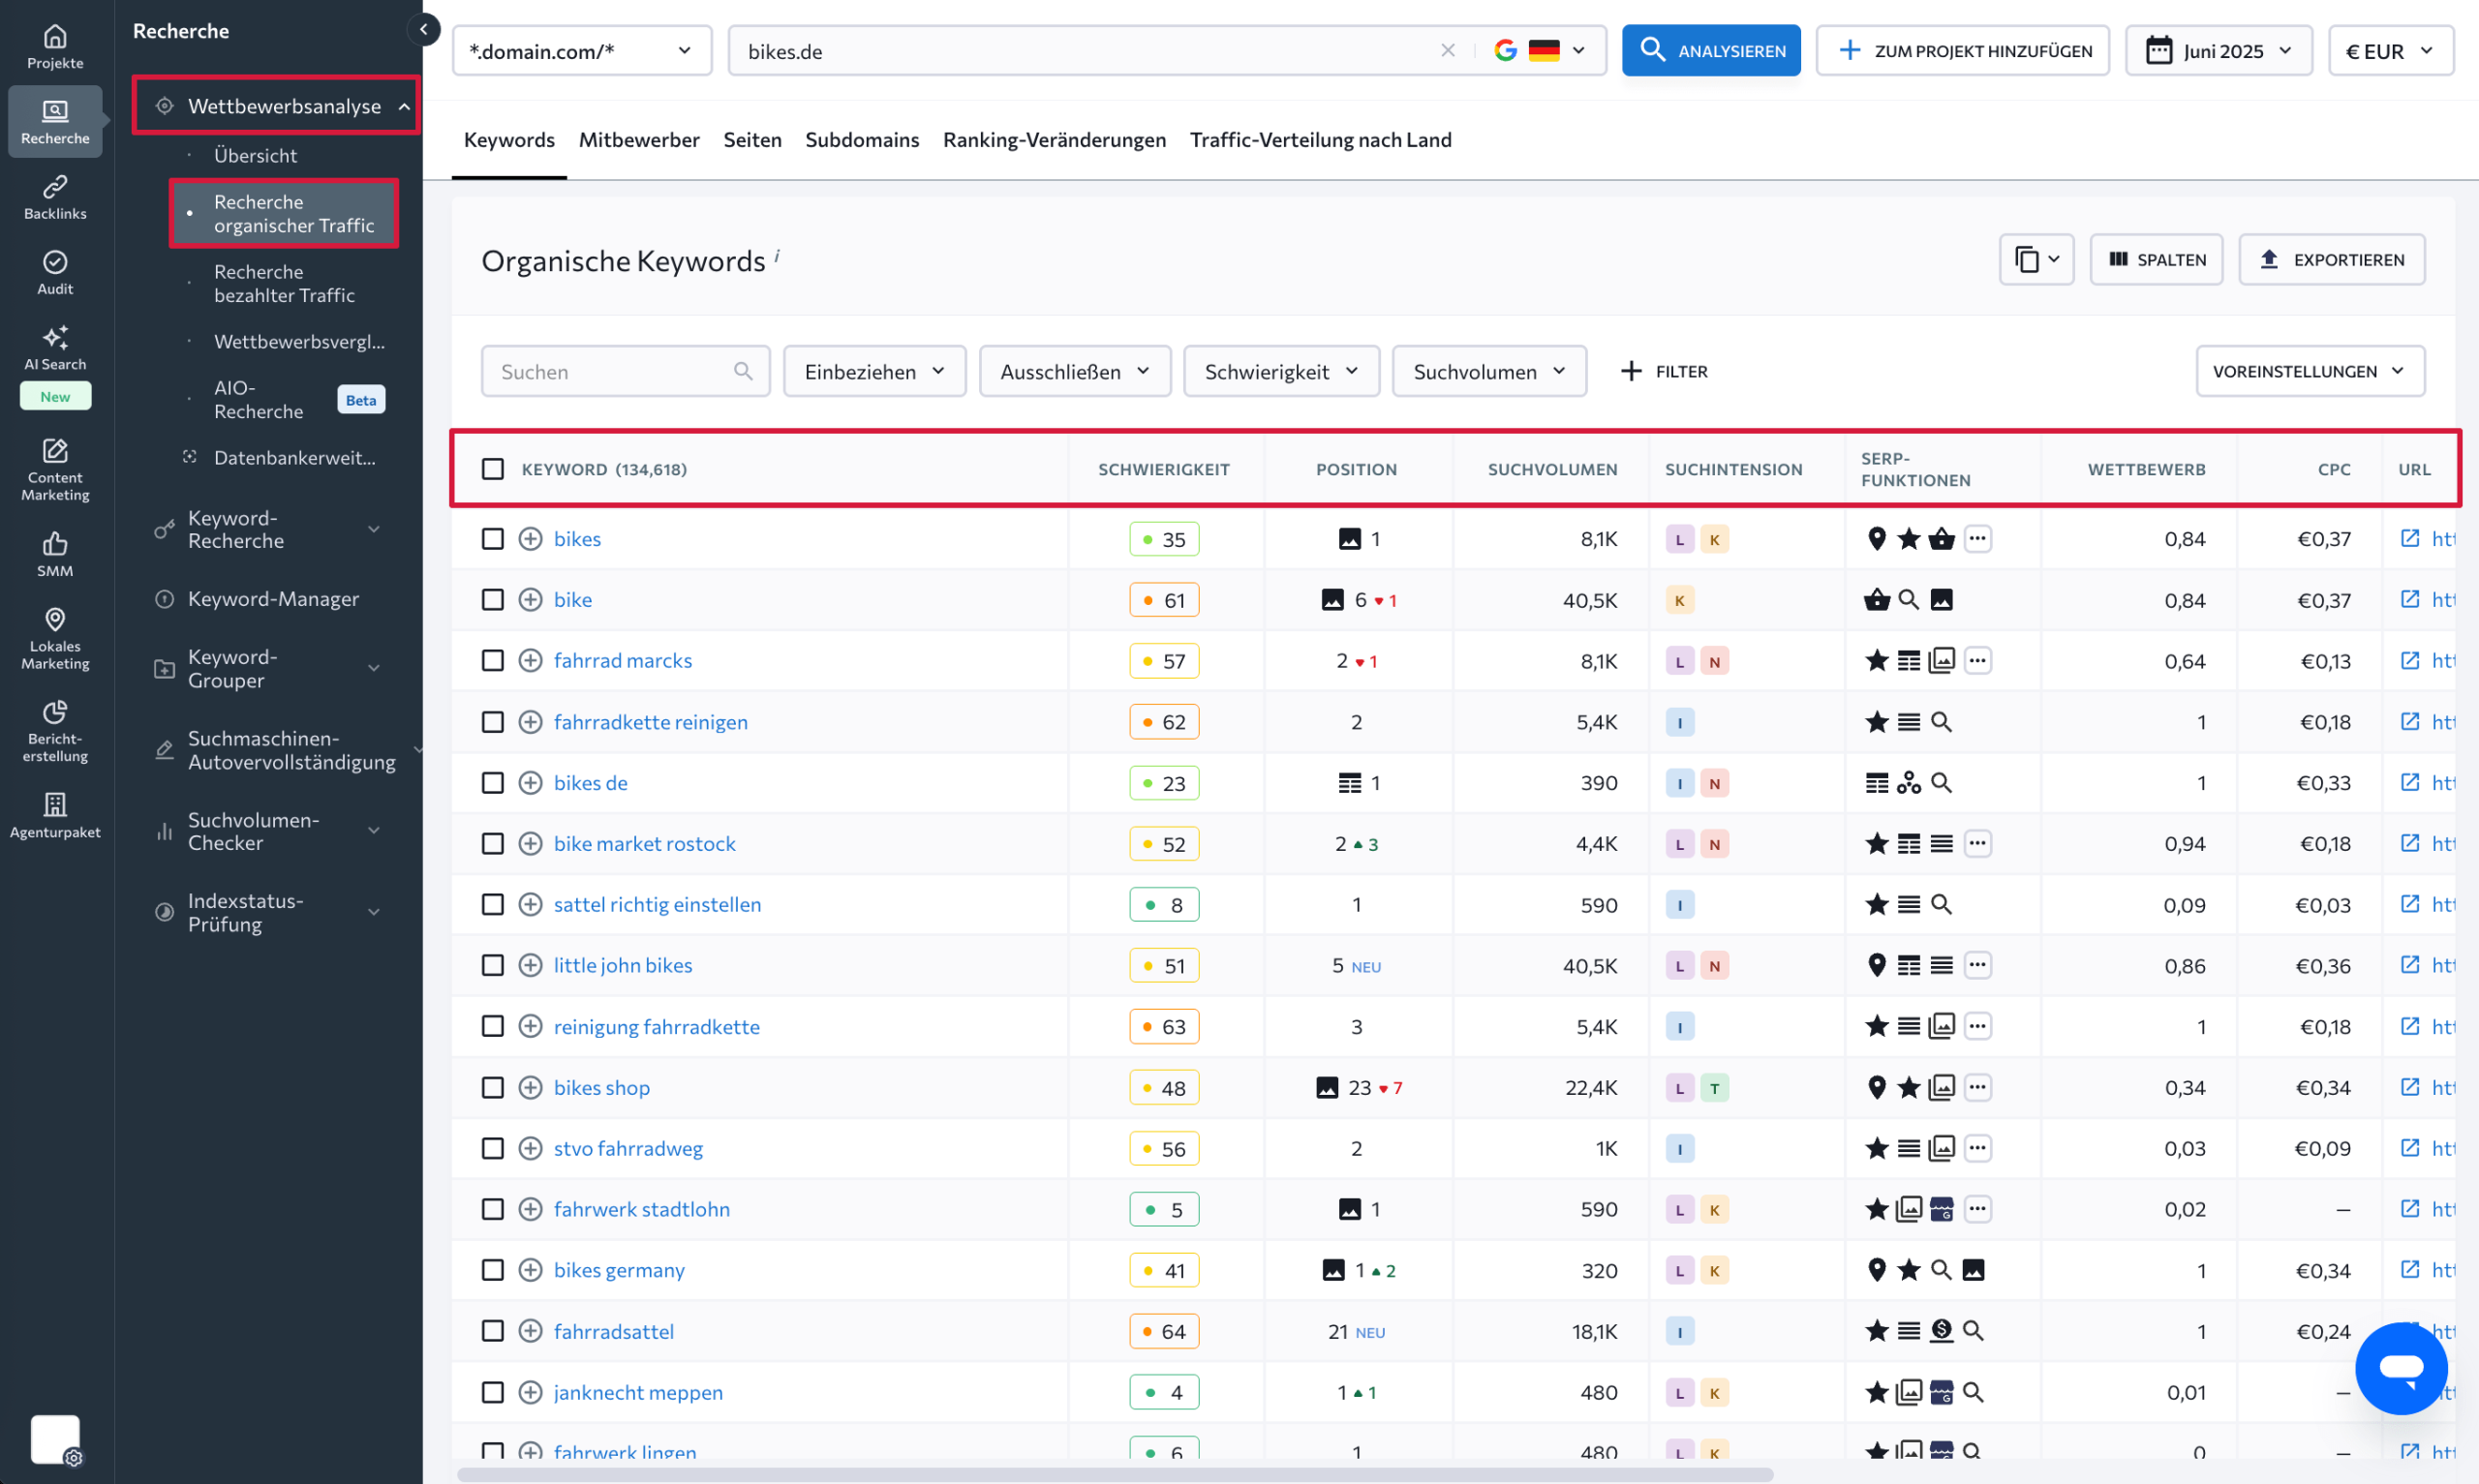Screen dimensions: 2479x1484
Task: Tick the checkbox for keyword 'bike'
Action: pyautogui.click(x=493, y=600)
